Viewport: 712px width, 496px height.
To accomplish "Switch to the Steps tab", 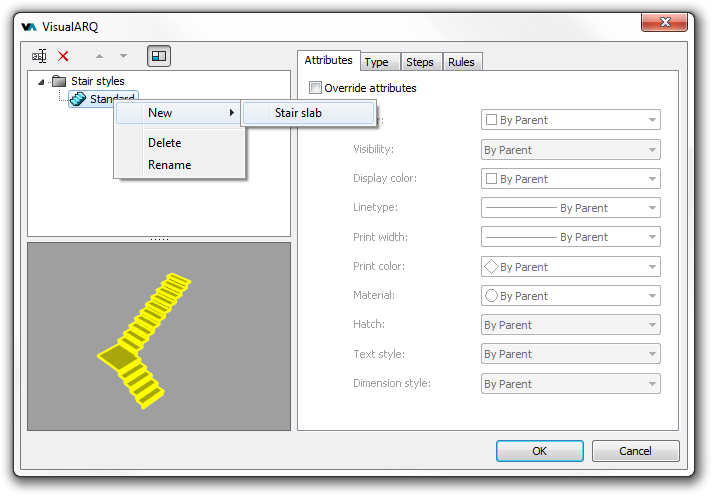I will pyautogui.click(x=420, y=62).
